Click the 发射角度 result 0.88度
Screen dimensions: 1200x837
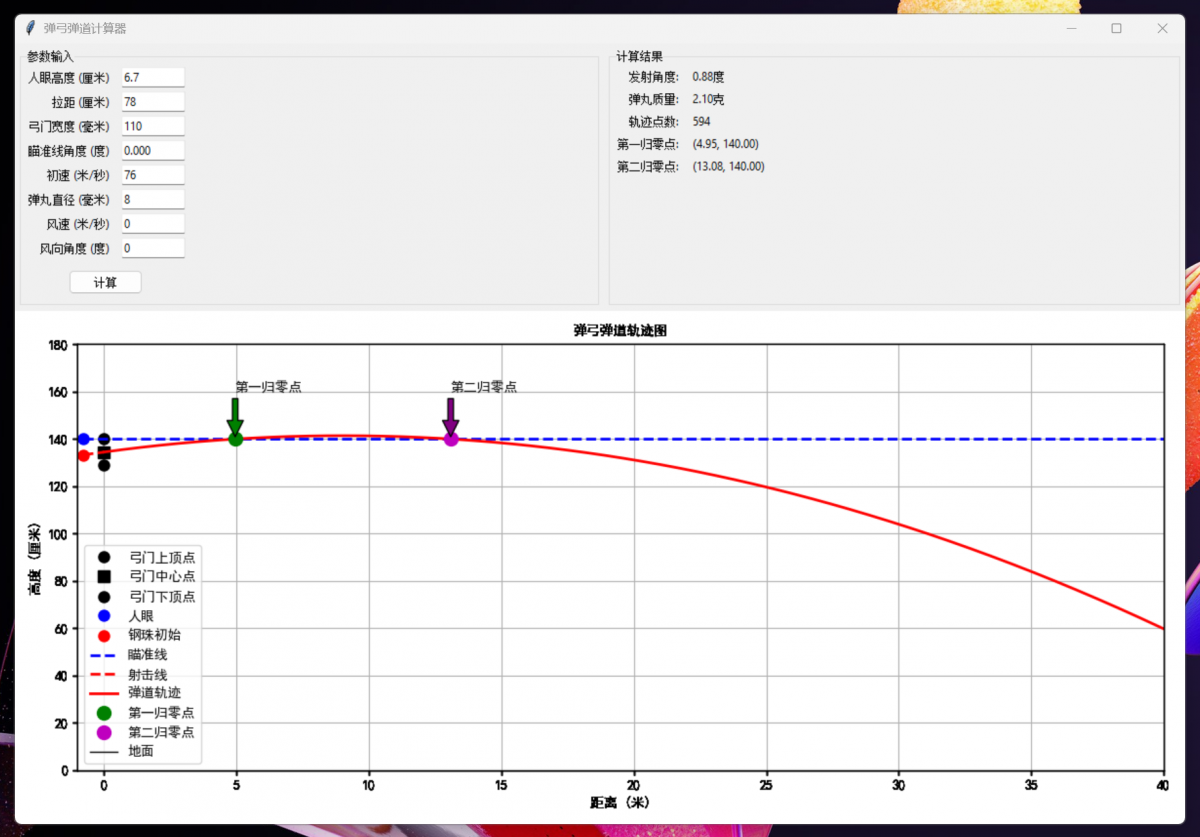[708, 76]
